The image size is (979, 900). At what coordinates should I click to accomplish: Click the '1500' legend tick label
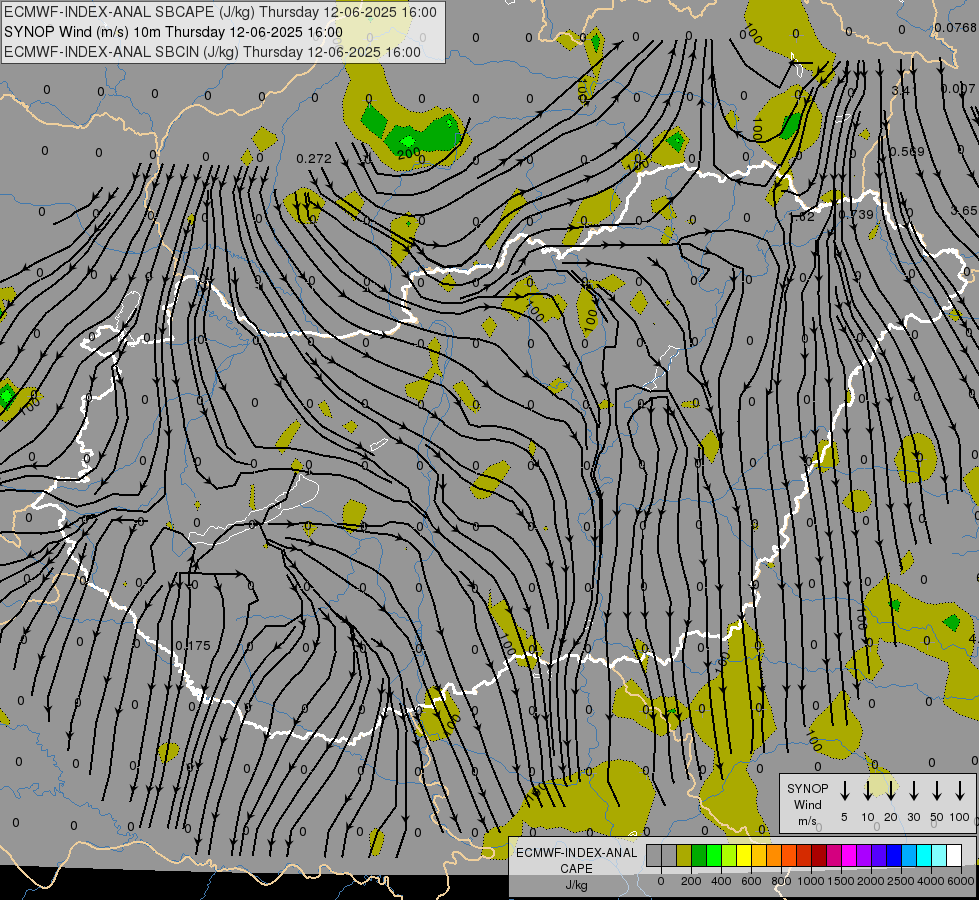tap(841, 881)
